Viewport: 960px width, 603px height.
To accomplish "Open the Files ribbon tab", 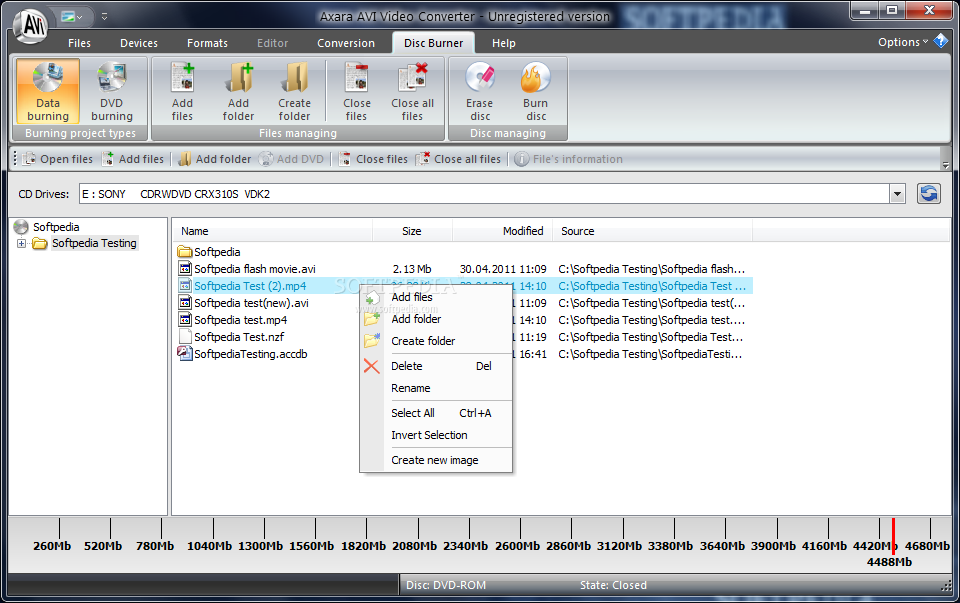I will pyautogui.click(x=79, y=43).
